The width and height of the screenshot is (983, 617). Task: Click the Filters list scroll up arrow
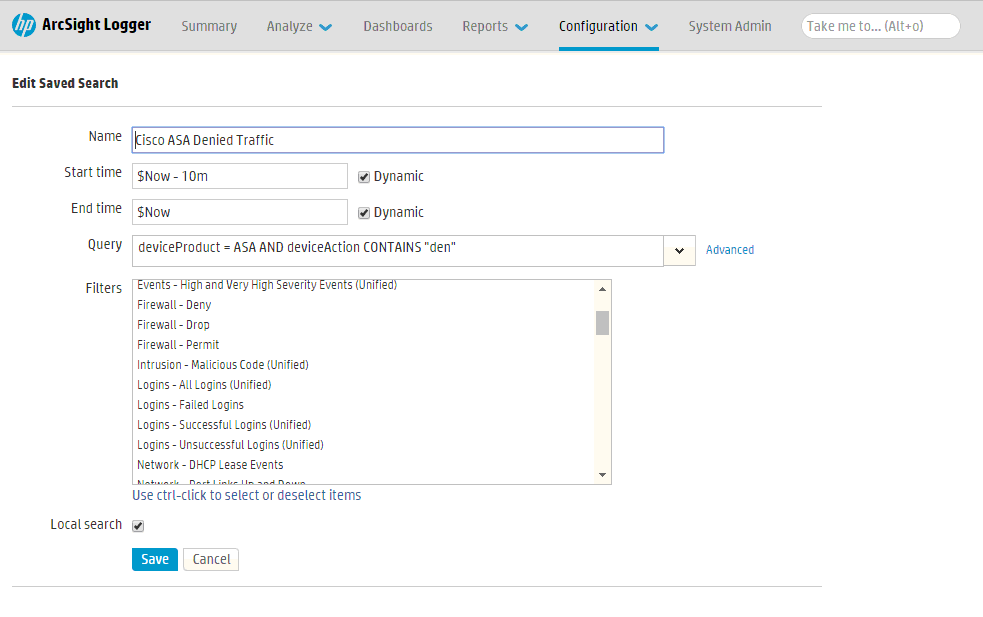(x=602, y=289)
